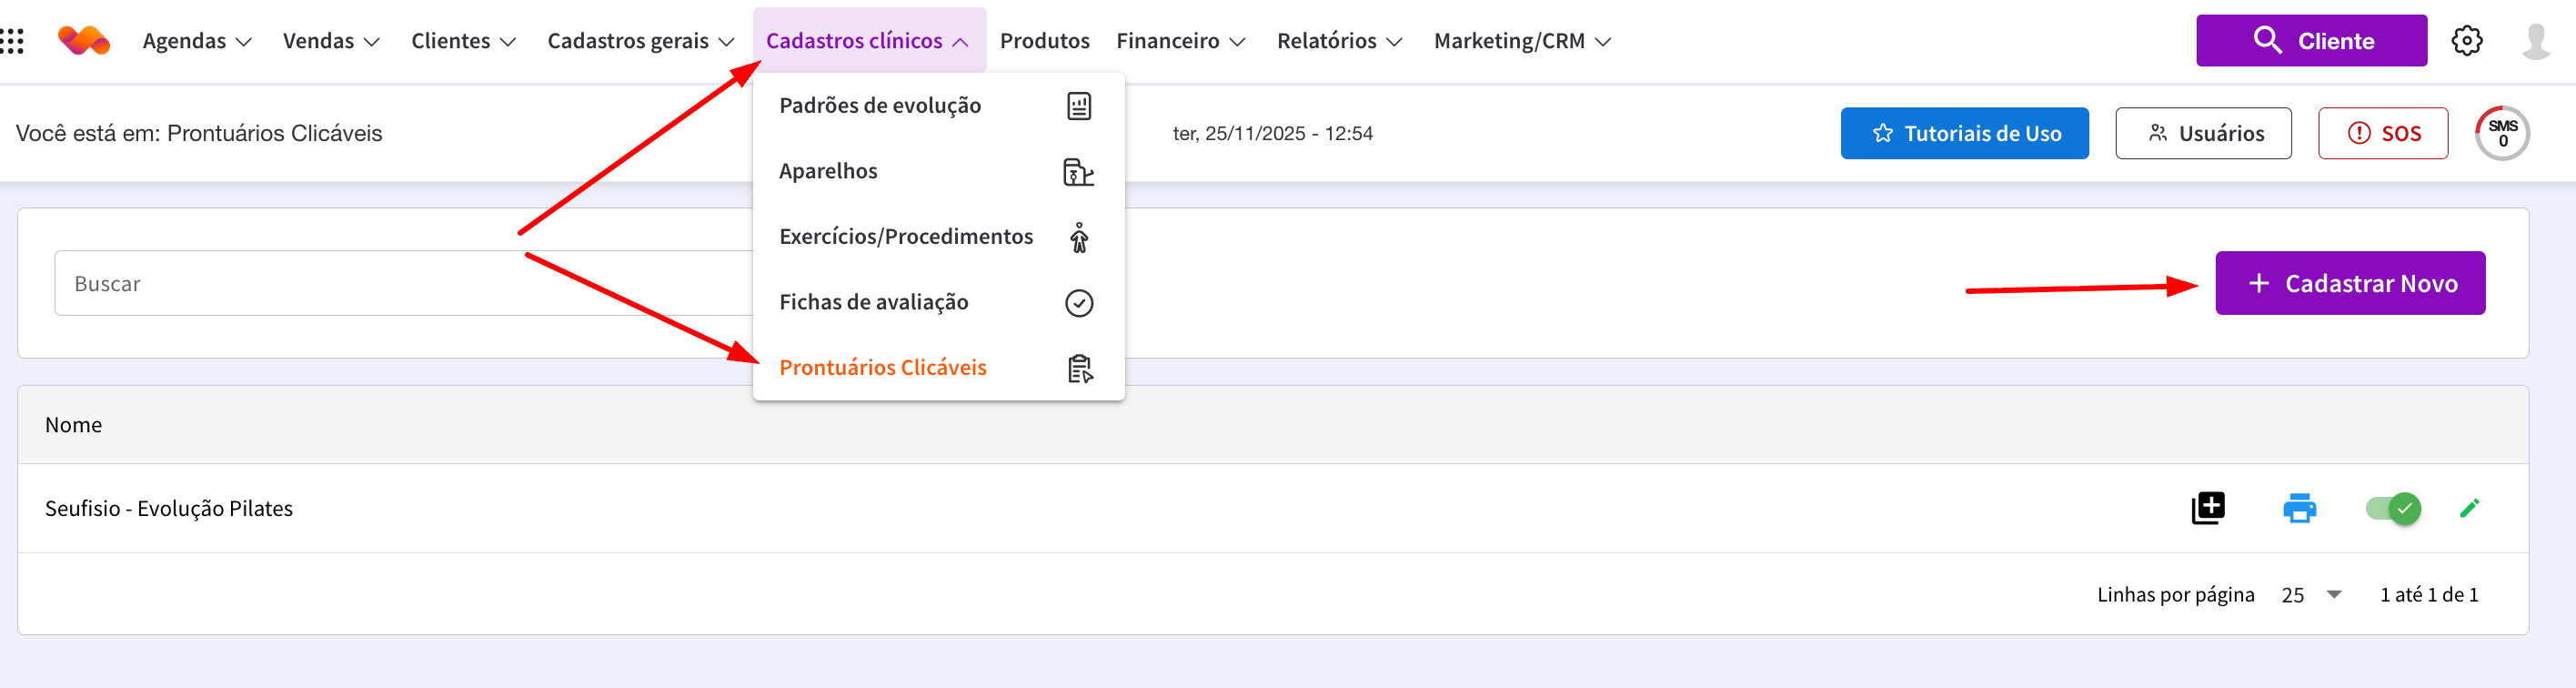Focus the Buscar search field
This screenshot has width=2576, height=688.
click(400, 283)
